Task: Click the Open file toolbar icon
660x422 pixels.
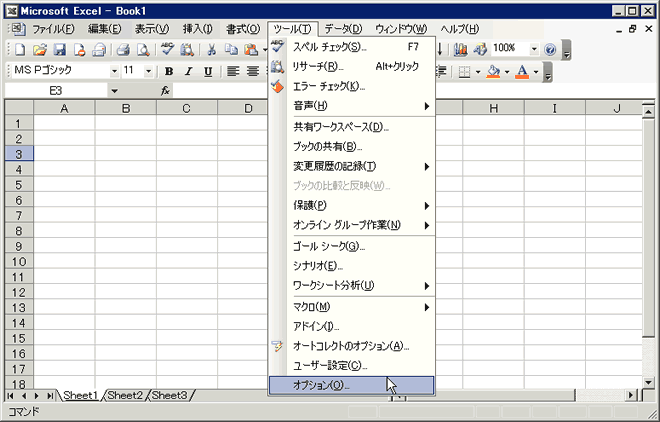Action: pyautogui.click(x=40, y=50)
